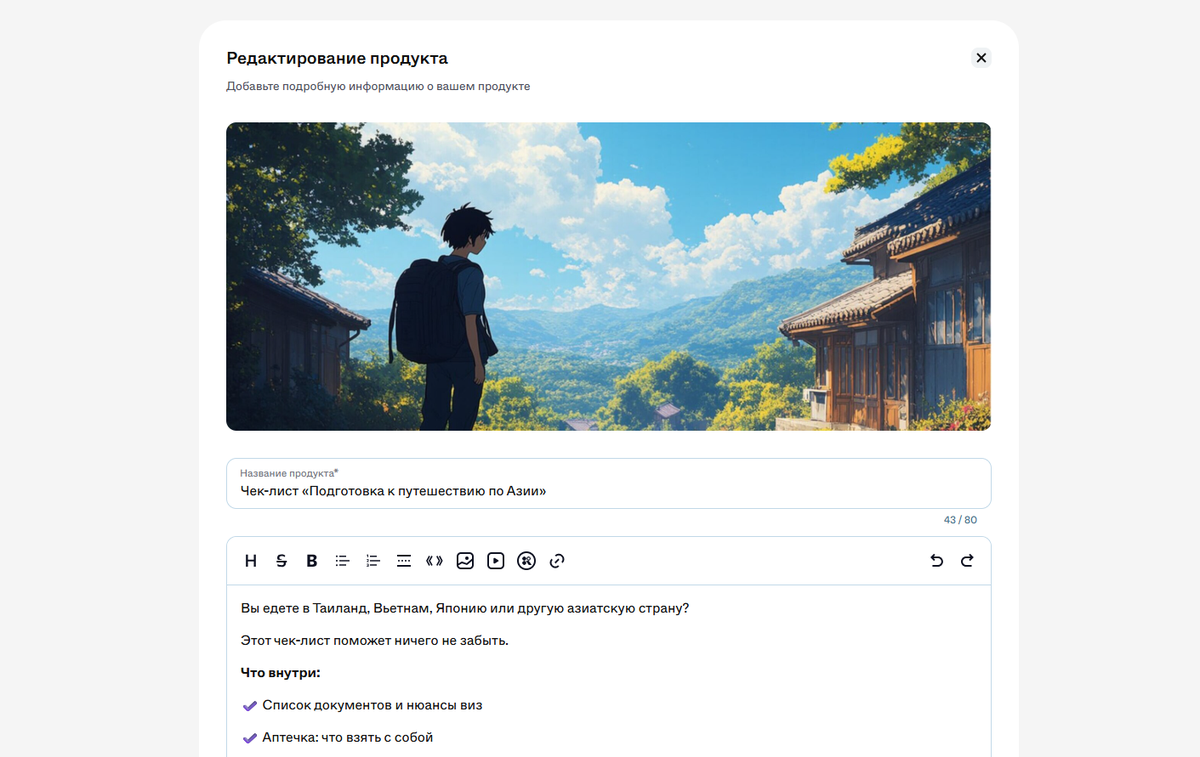Click the round emblem icon in toolbar
Screen dimensions: 1200x757
(527, 561)
